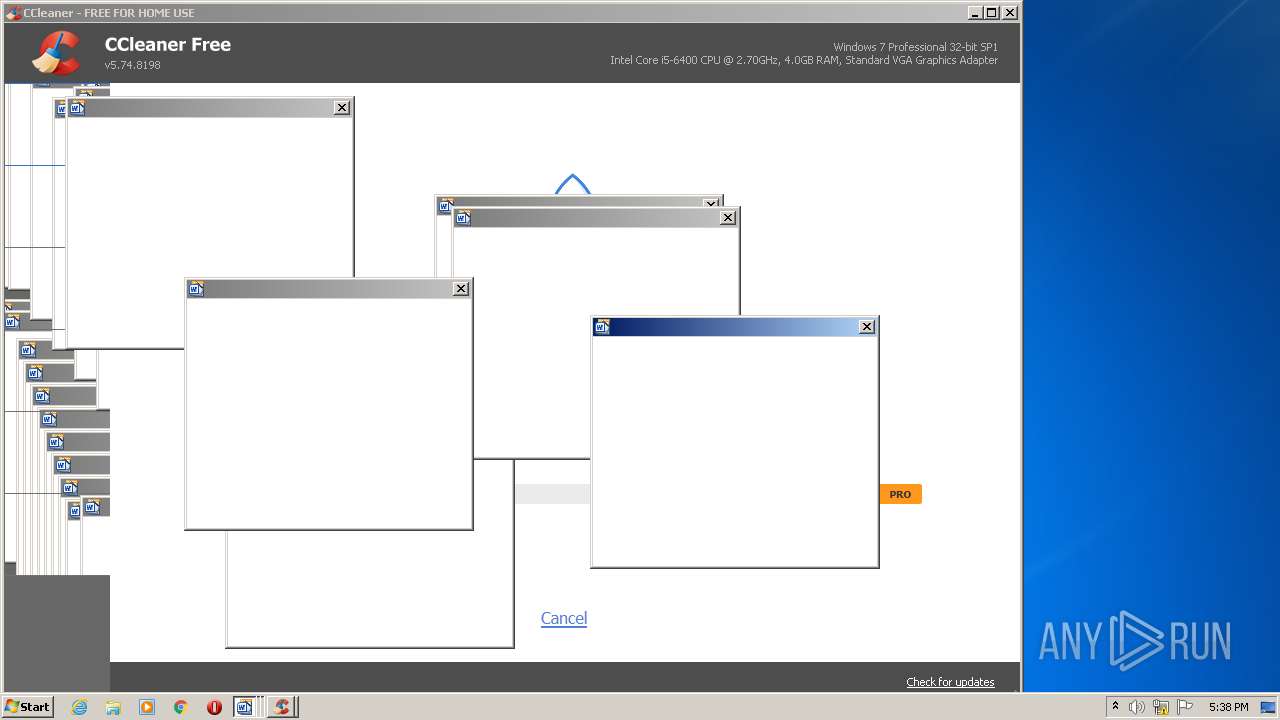Screen dimensions: 1280x720
Task: Click the CCleaner Free title text
Action: point(168,44)
